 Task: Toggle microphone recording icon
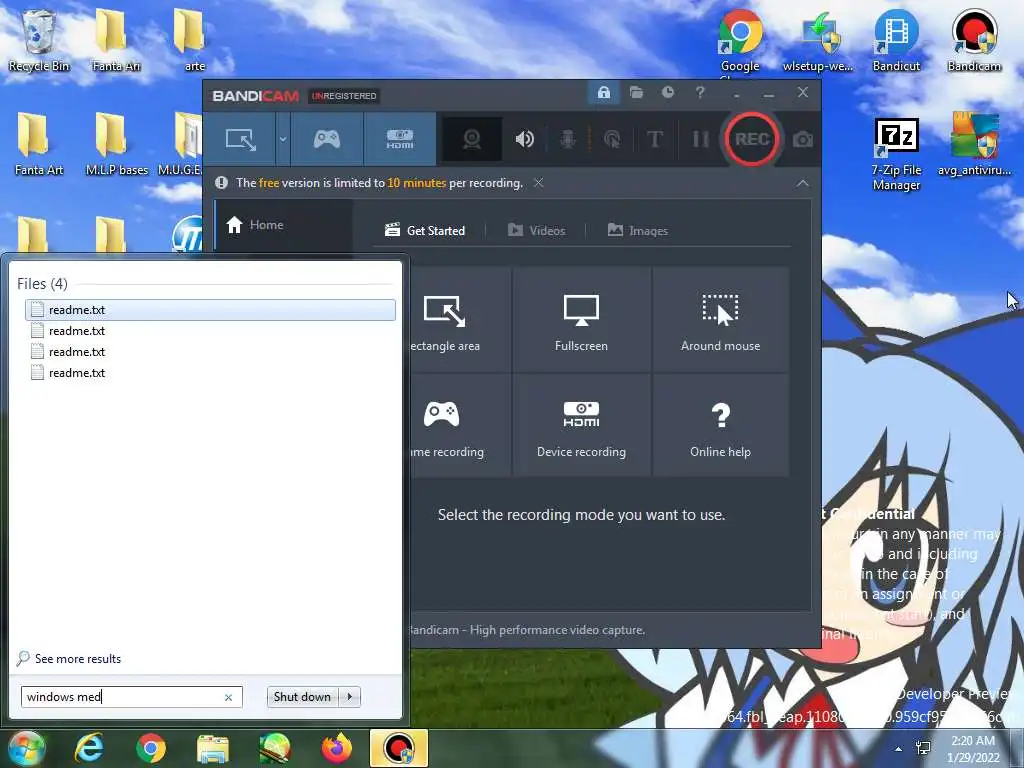[x=568, y=139]
